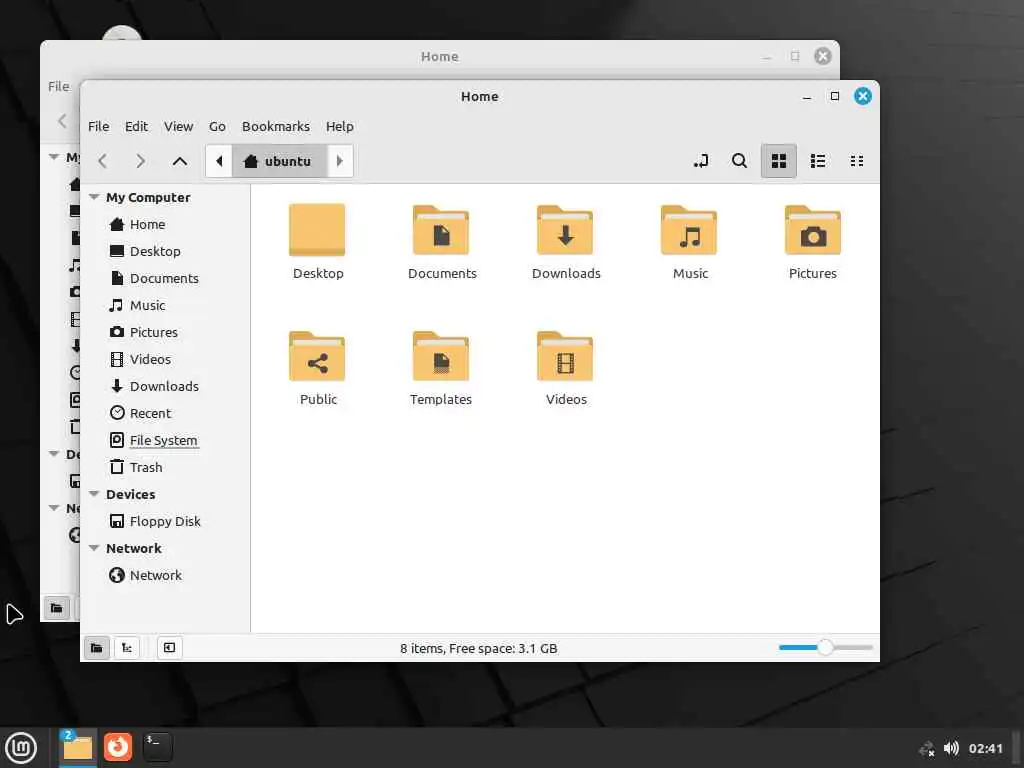This screenshot has width=1024, height=768.
Task: Collapse the My Computer section
Action: pyautogui.click(x=94, y=197)
